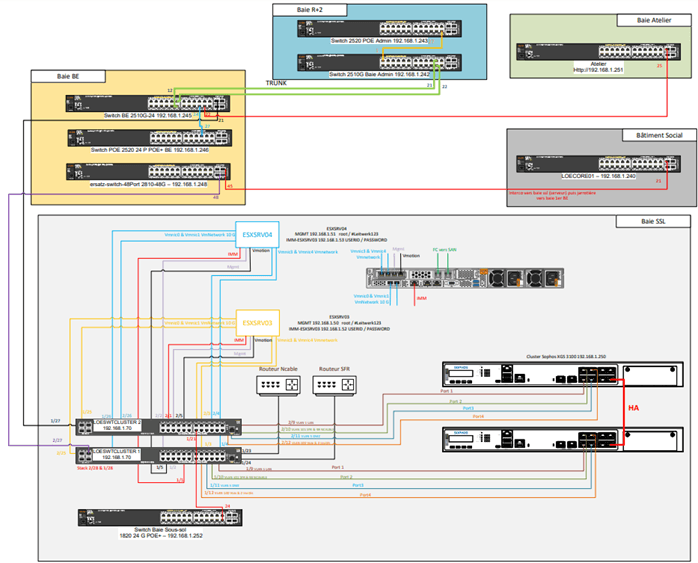
Task: Select the LOESWITCLUSTER 1 switch
Action: coord(155,457)
